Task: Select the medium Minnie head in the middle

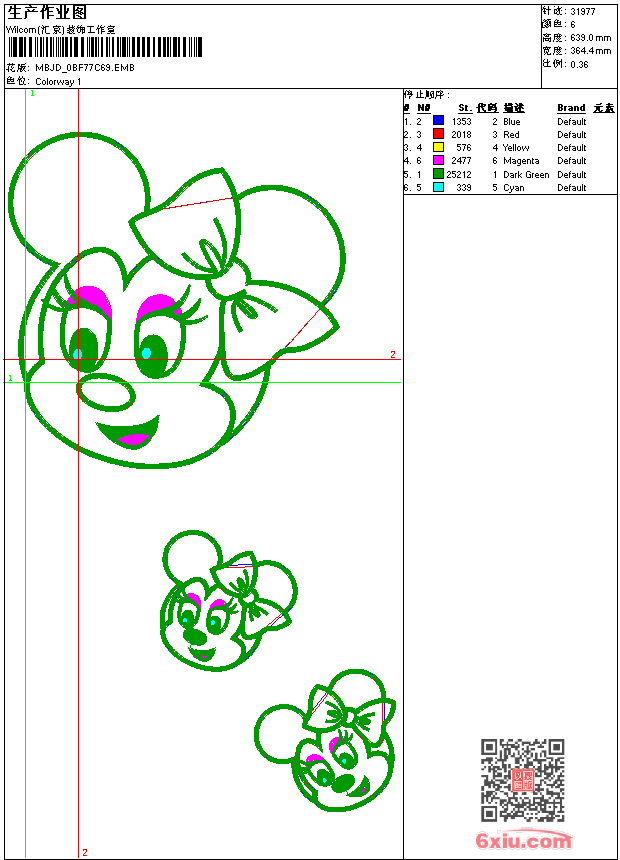Action: pos(229,601)
